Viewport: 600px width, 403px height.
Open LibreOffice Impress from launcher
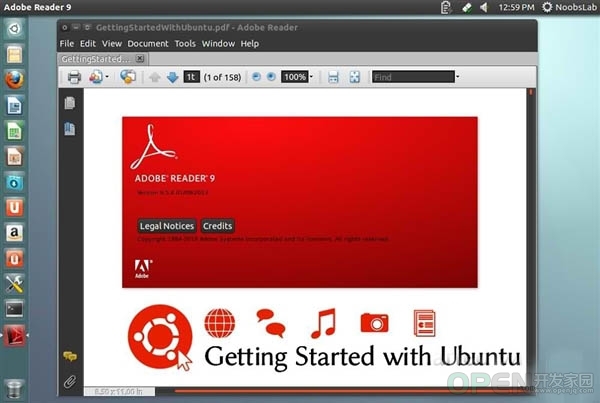click(x=14, y=157)
